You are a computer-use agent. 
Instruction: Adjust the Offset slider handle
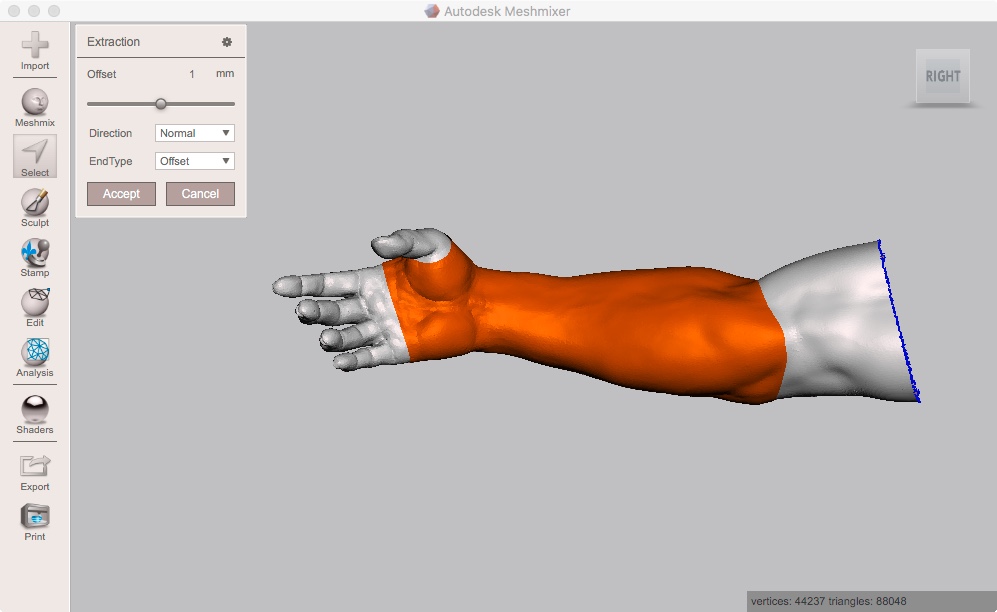click(x=161, y=103)
